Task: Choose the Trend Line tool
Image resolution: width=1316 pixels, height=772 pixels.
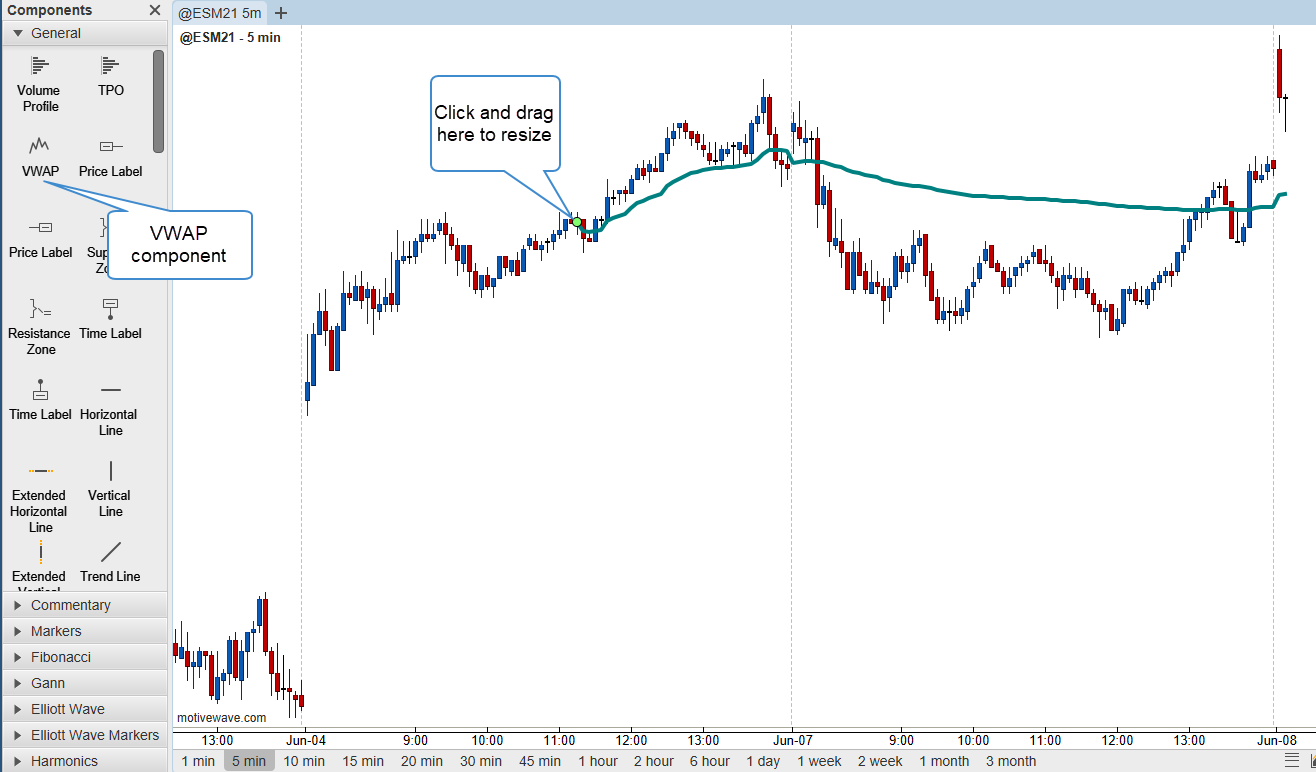Action: pyautogui.click(x=110, y=552)
